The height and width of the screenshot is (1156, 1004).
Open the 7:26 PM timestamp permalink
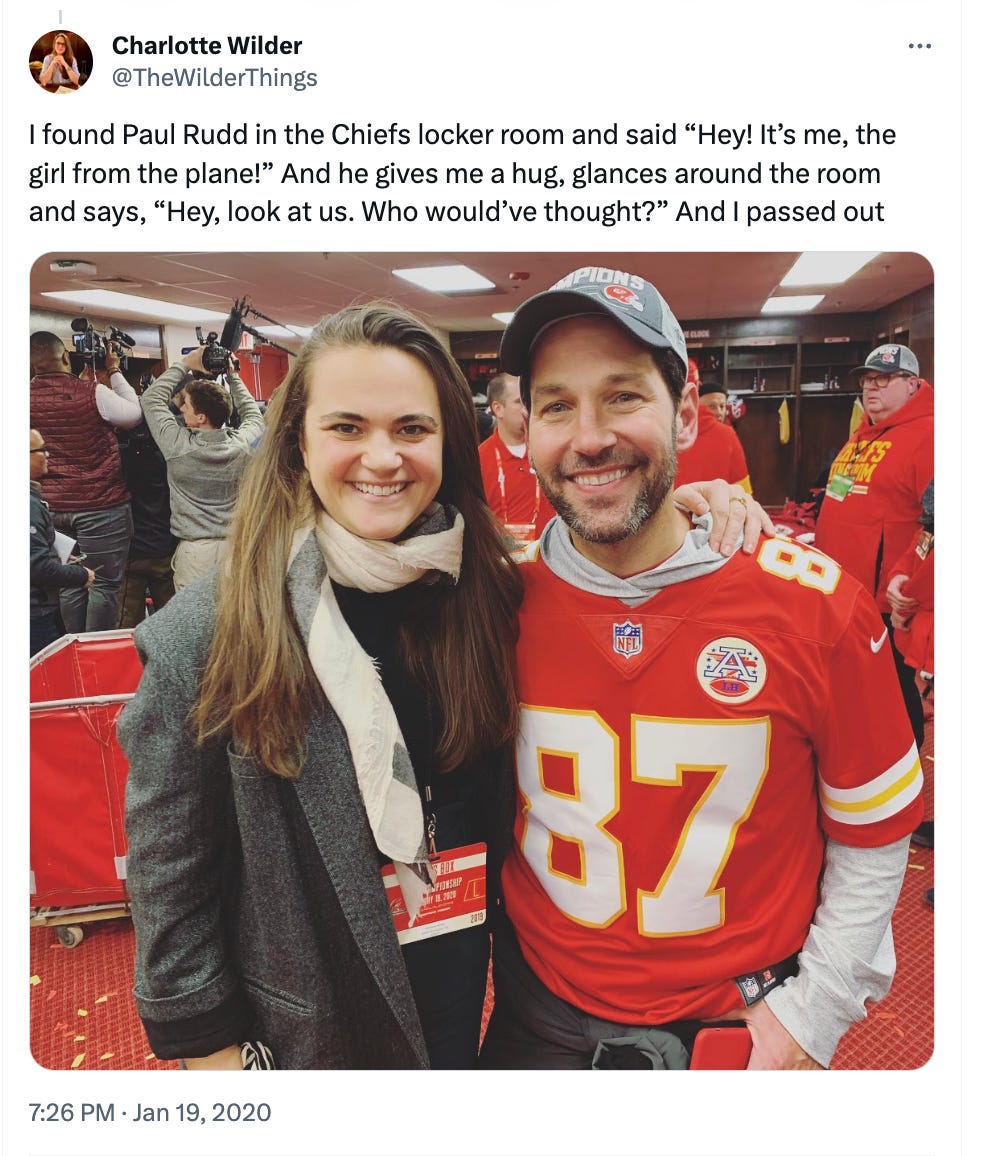coord(72,1112)
